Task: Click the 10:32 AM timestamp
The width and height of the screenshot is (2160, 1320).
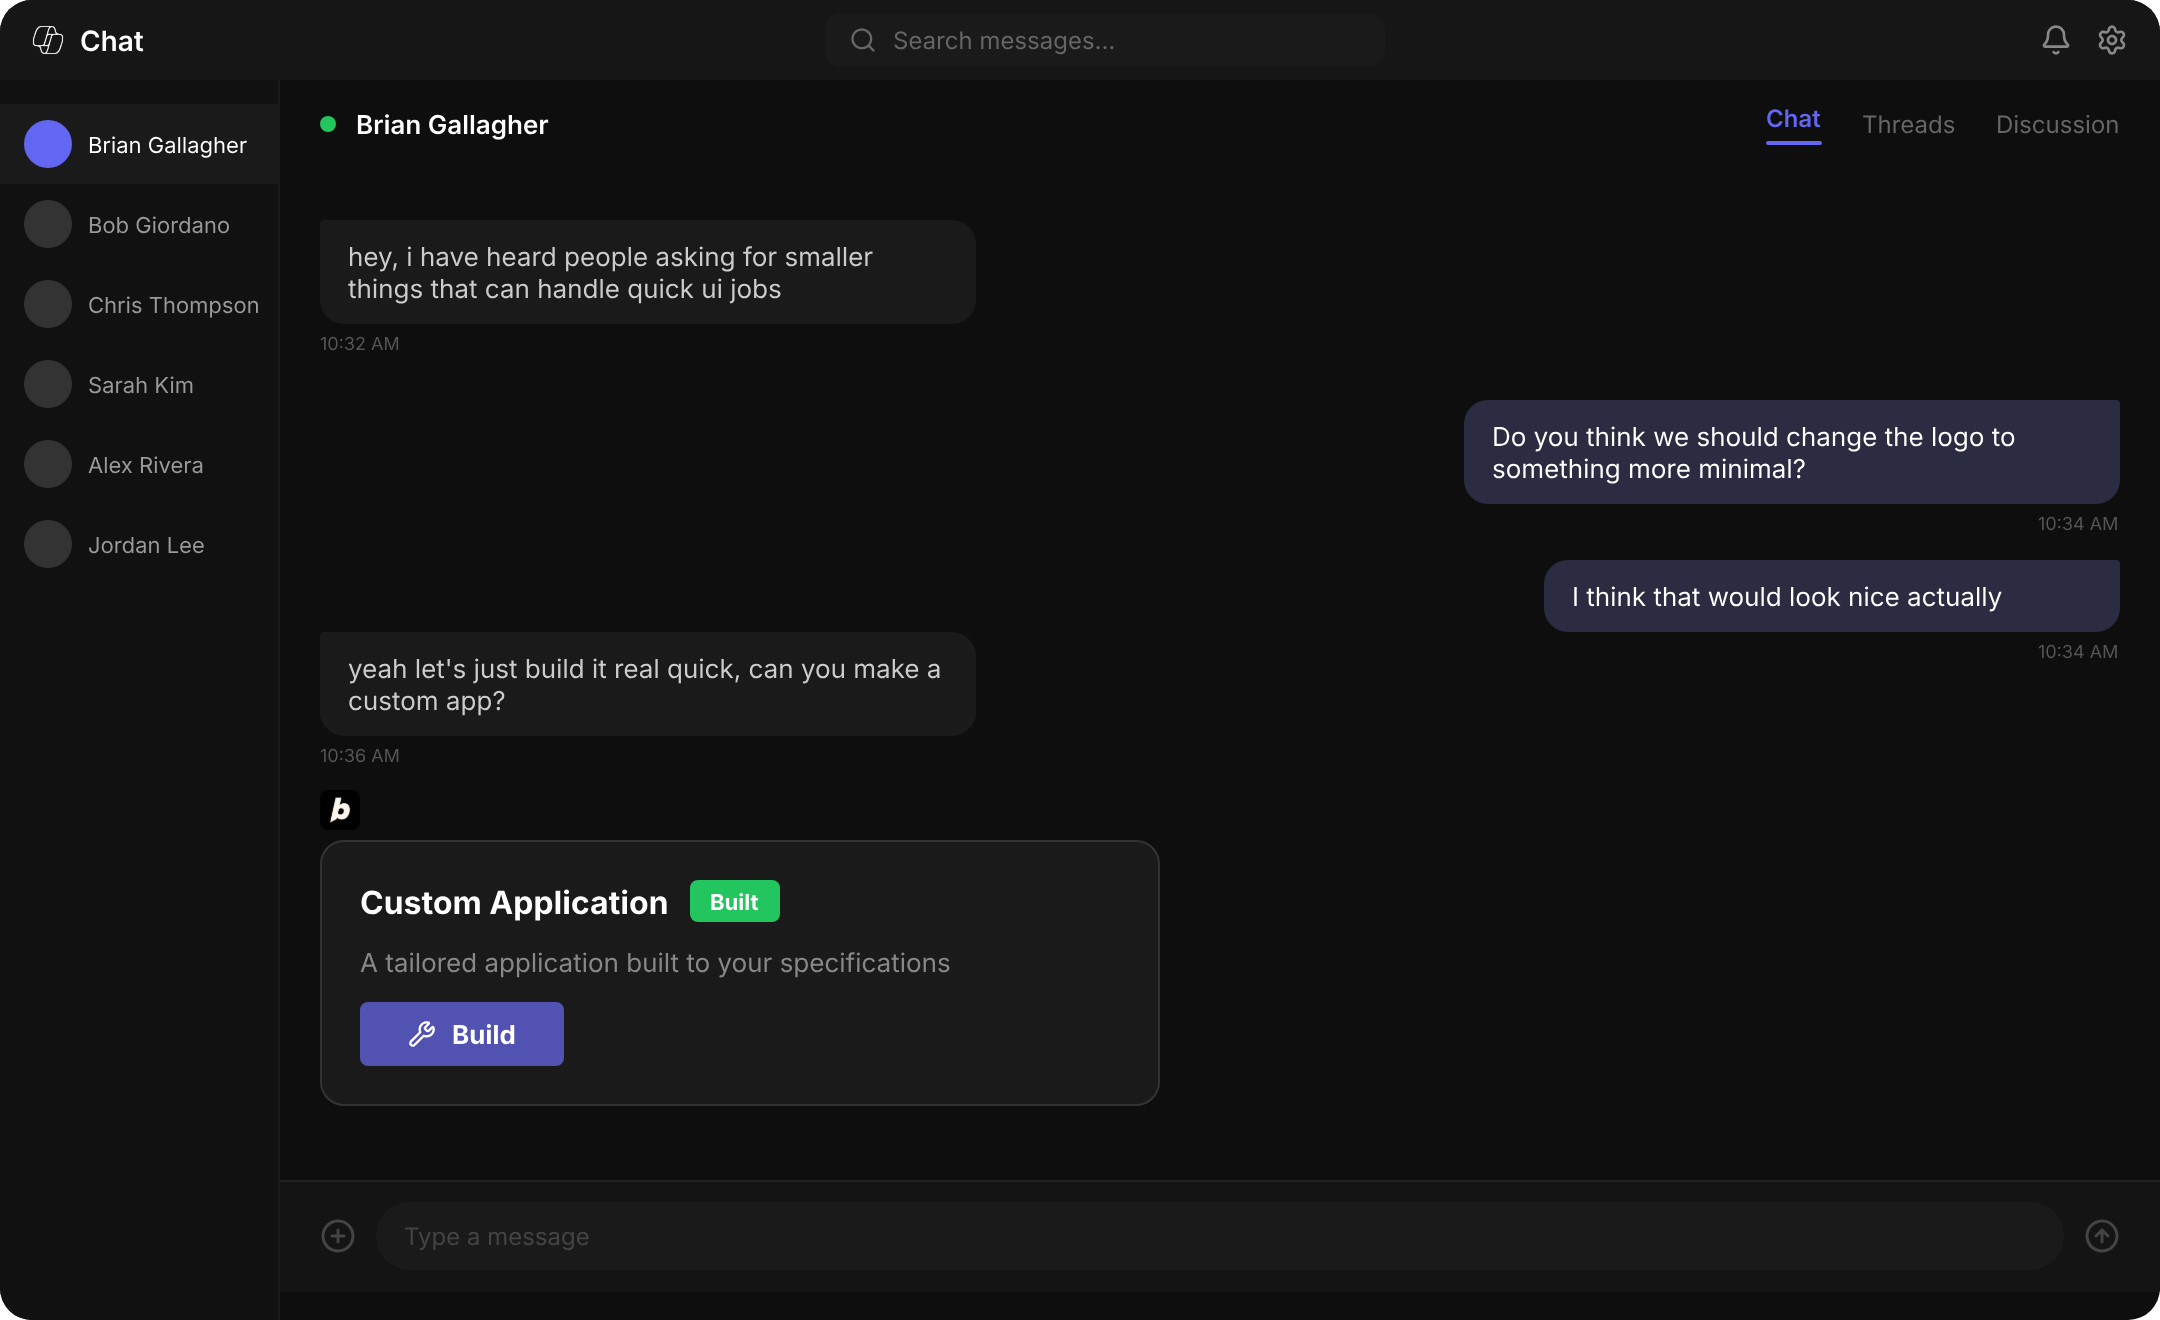Action: pos(360,344)
